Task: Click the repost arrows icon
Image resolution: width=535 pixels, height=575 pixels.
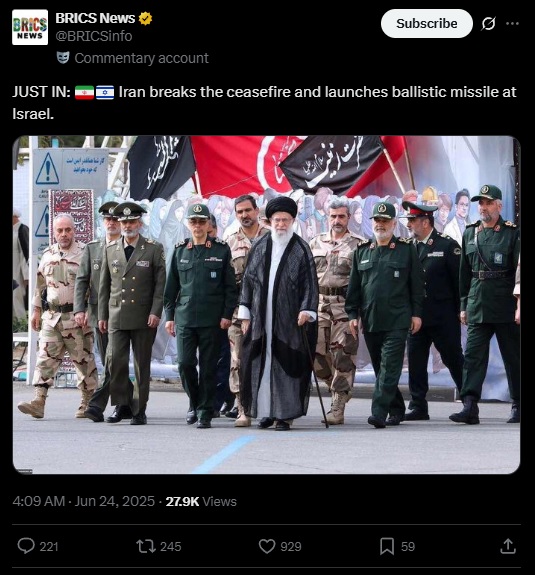Action: pos(146,546)
